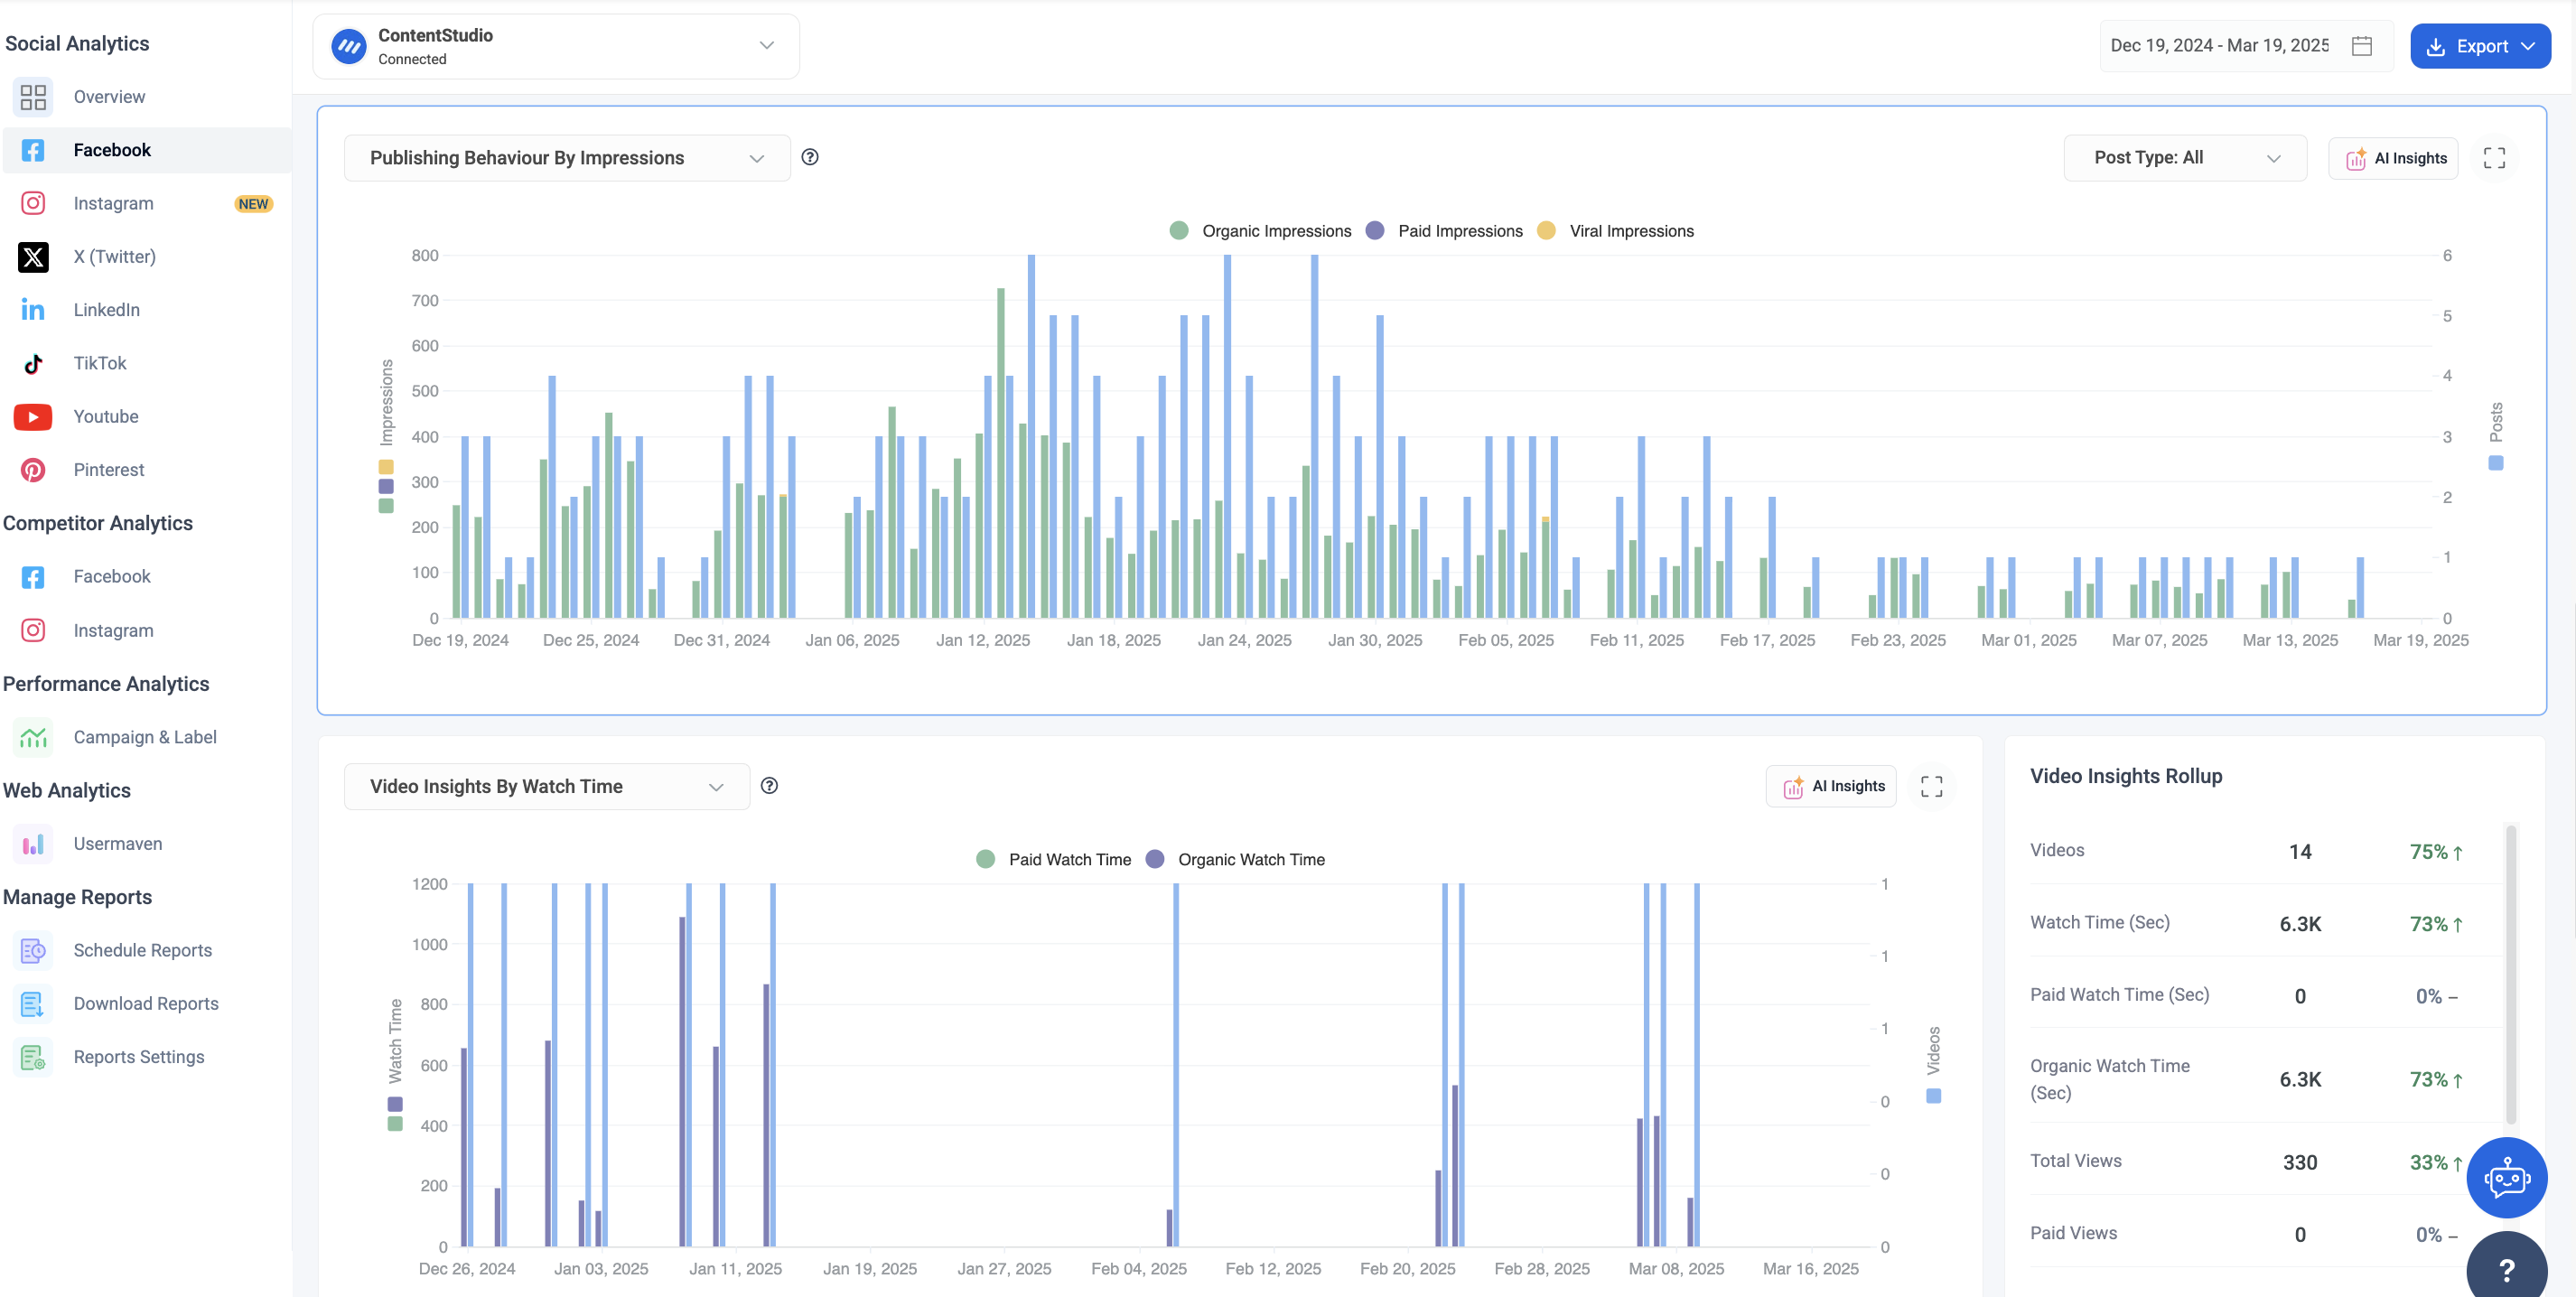This screenshot has width=2576, height=1297.
Task: Click the Usermaven bar chart icon
Action: tap(33, 844)
